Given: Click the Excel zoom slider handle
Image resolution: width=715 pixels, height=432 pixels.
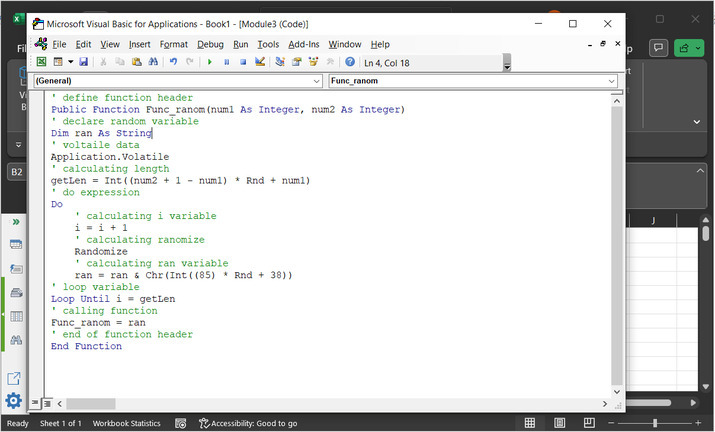Looking at the screenshot, I should click(x=655, y=423).
